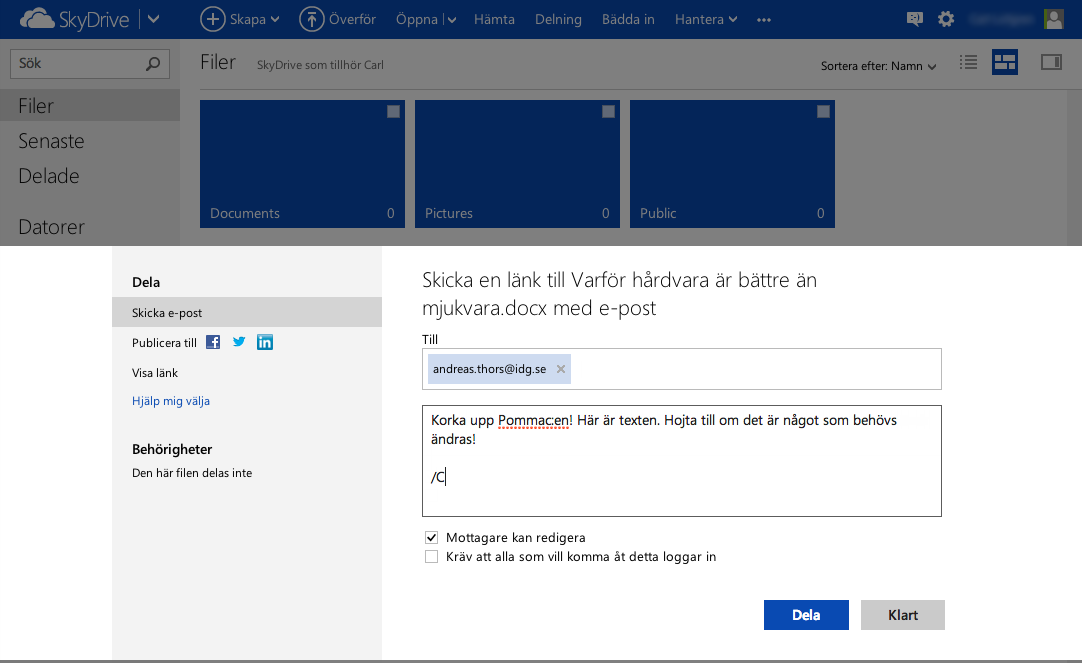1082x663 pixels.
Task: Toggle the details pane icon
Action: click(x=1051, y=63)
